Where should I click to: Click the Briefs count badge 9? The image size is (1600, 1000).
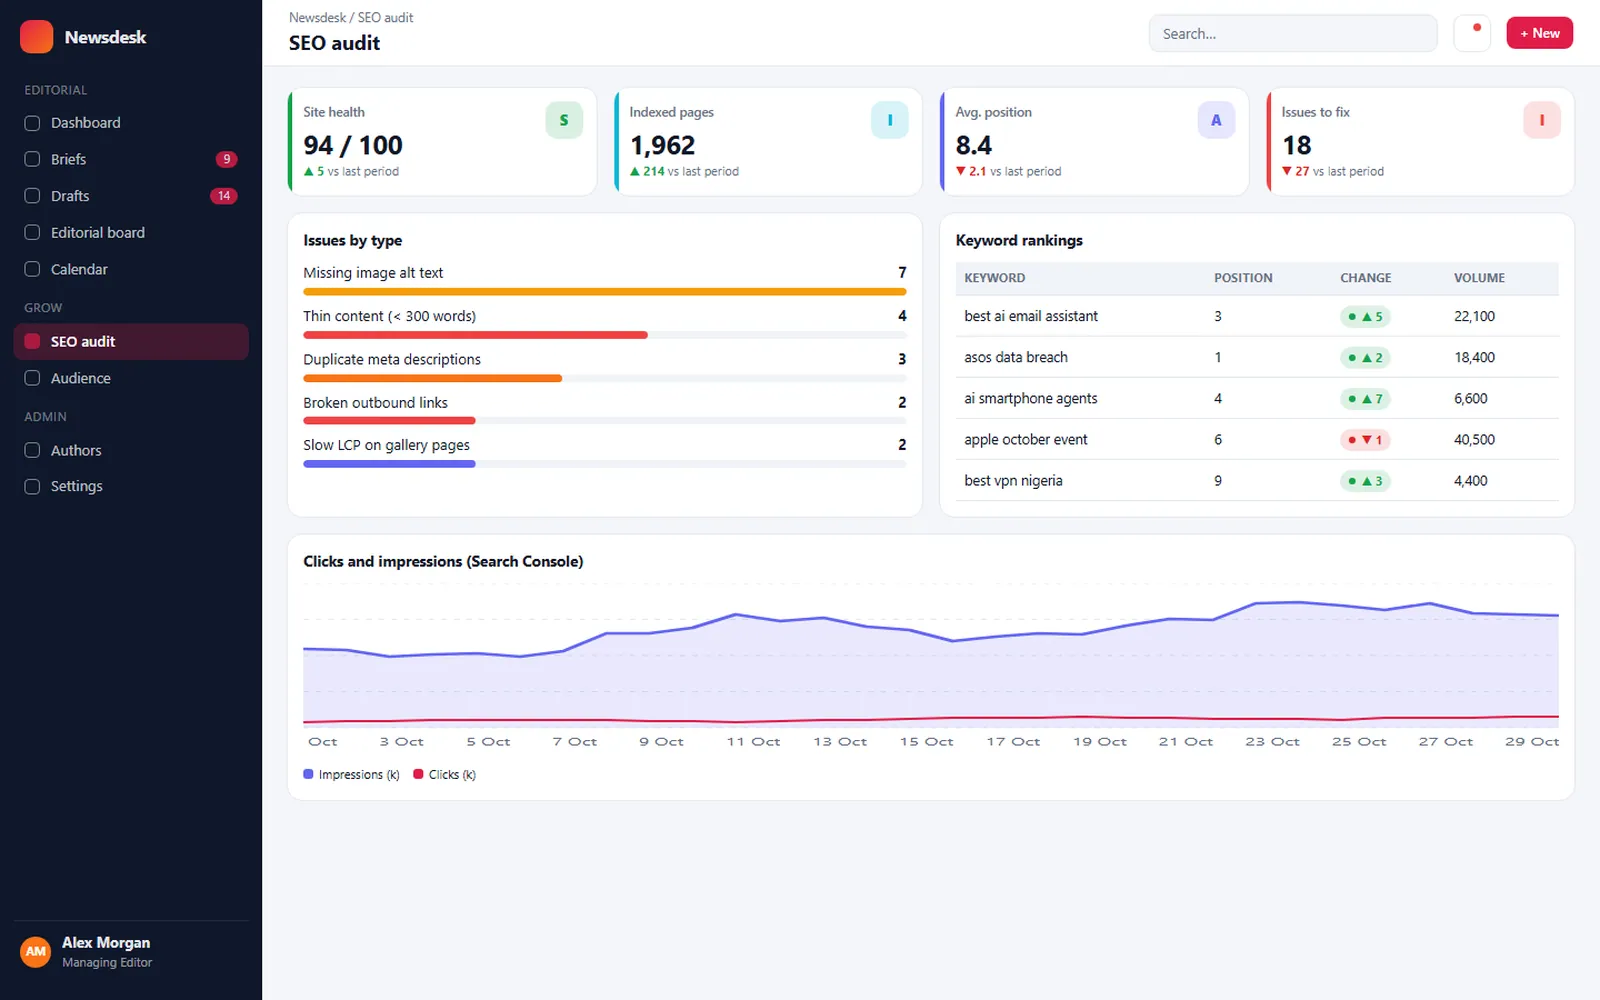pyautogui.click(x=227, y=159)
